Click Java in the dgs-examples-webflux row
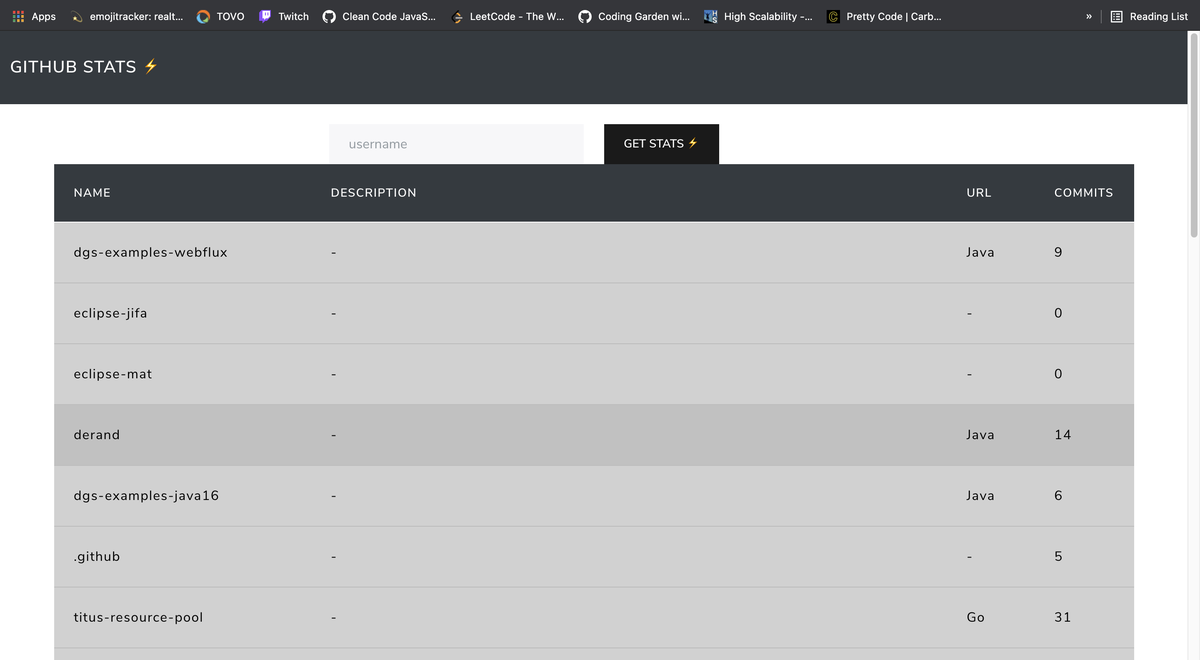The image size is (1200, 660). (980, 253)
